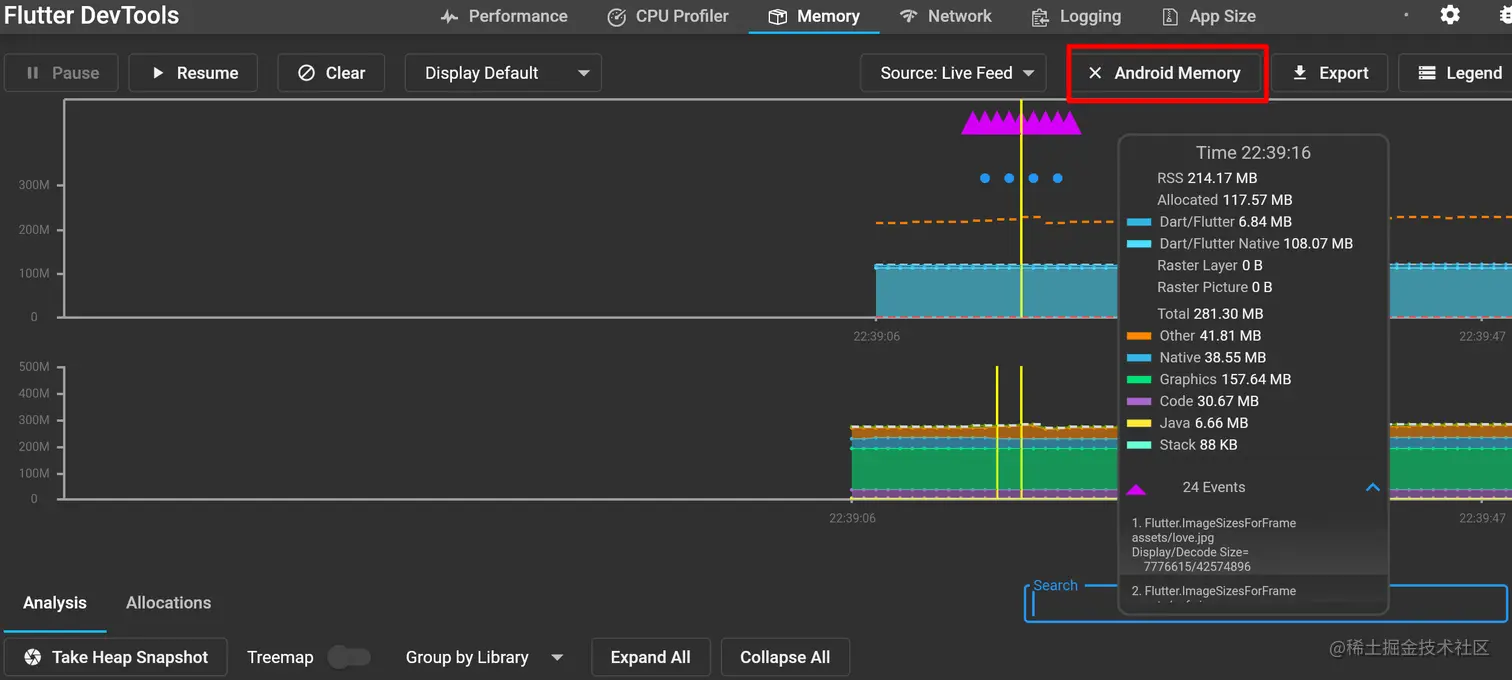The width and height of the screenshot is (1512, 680).
Task: Click the Flutter DevTools title
Action: tap(92, 15)
